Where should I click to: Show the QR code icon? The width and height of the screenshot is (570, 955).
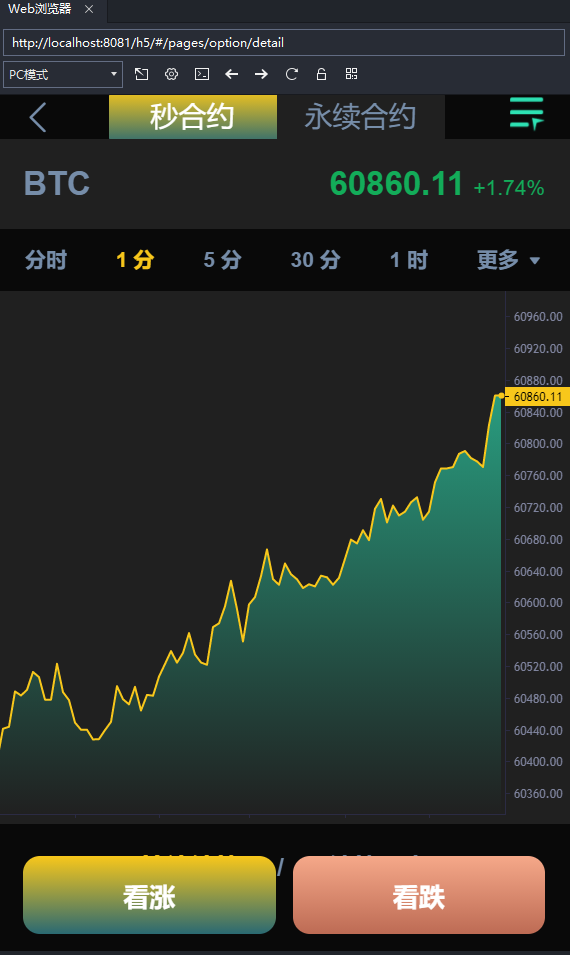point(351,74)
